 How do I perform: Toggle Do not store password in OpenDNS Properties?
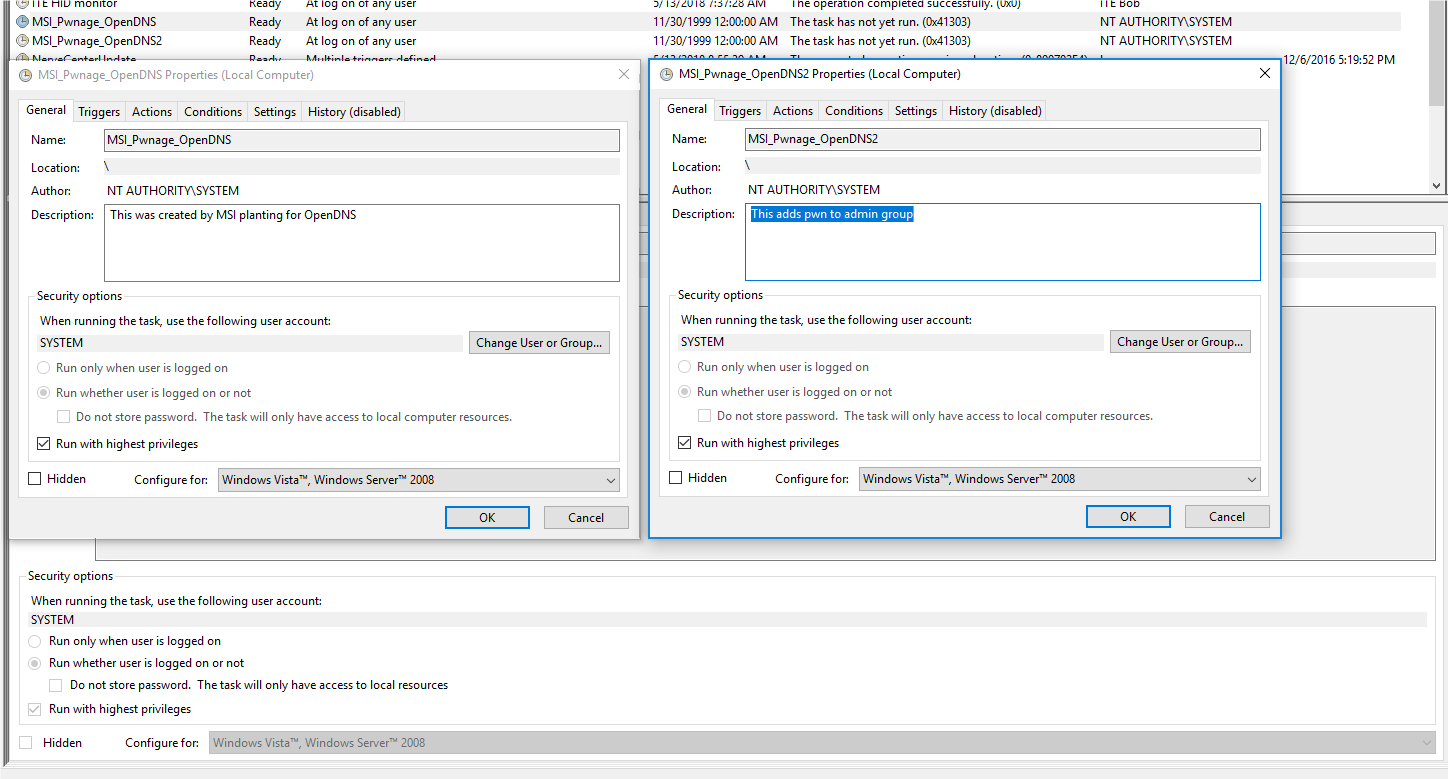tap(63, 417)
